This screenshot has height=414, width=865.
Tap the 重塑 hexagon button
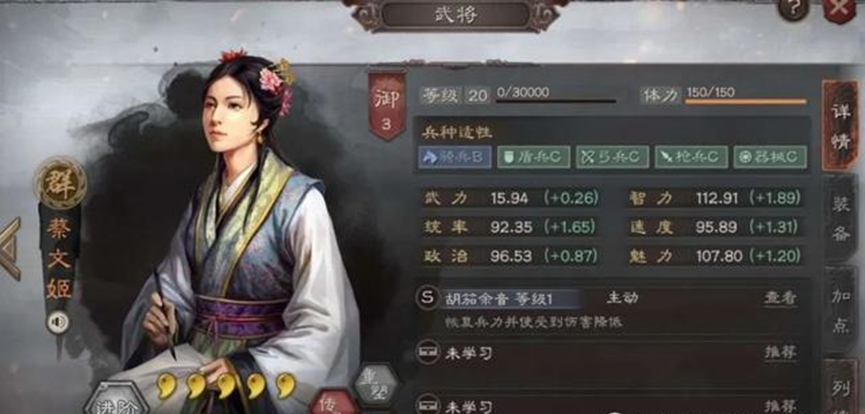376,385
